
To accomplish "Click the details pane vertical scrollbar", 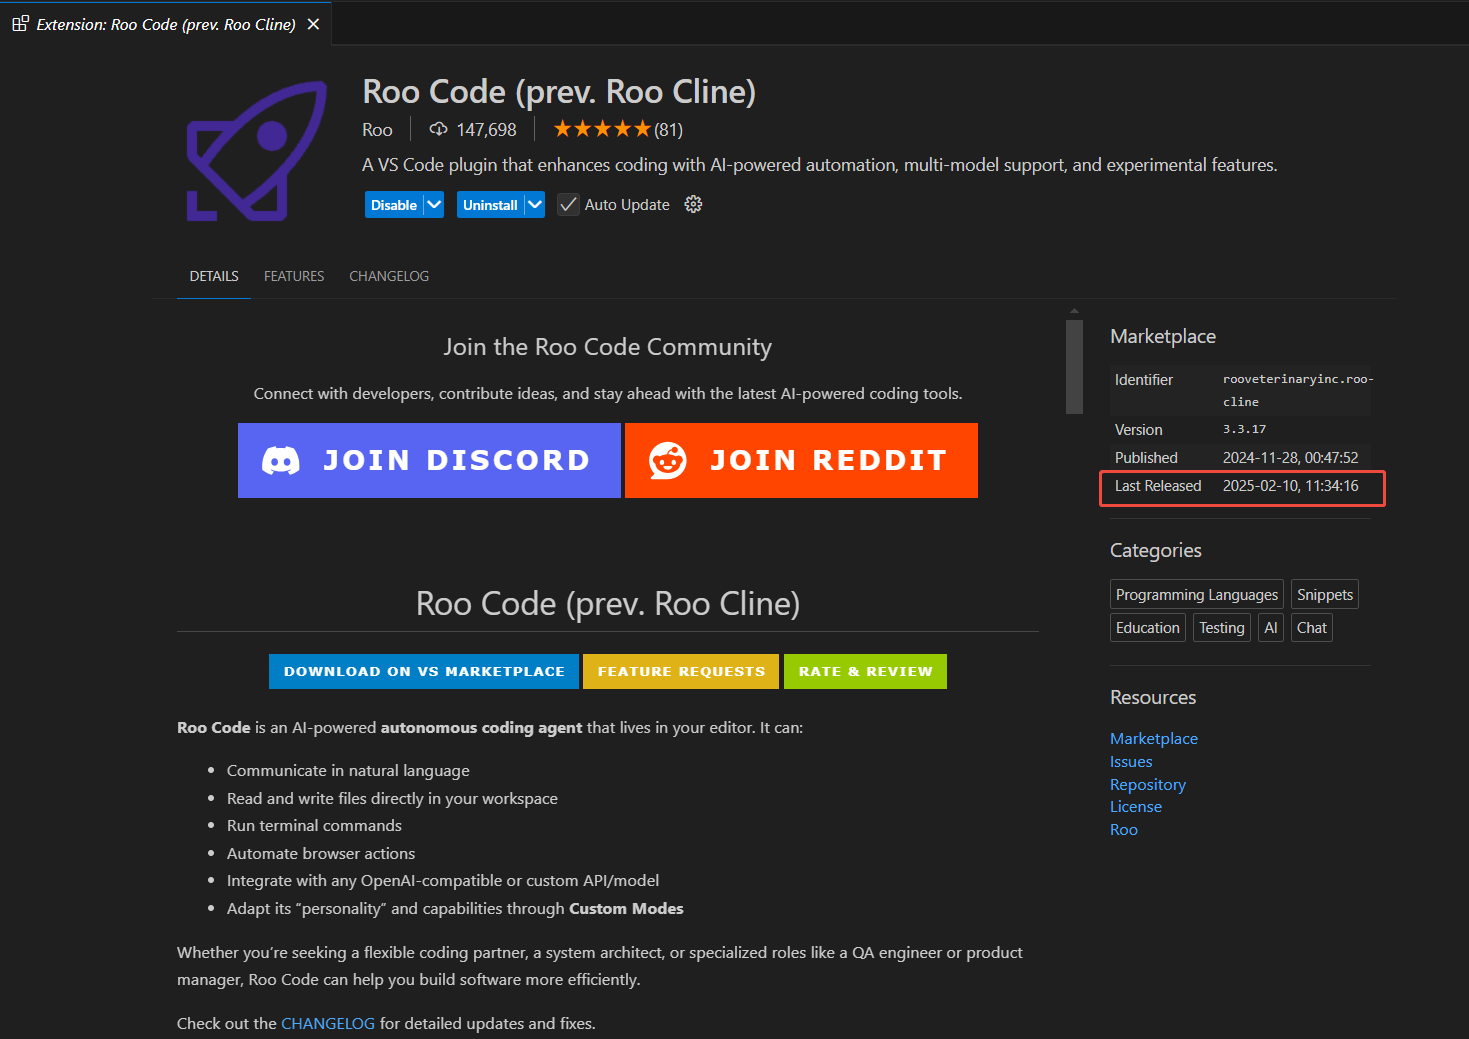I will click(x=1074, y=366).
